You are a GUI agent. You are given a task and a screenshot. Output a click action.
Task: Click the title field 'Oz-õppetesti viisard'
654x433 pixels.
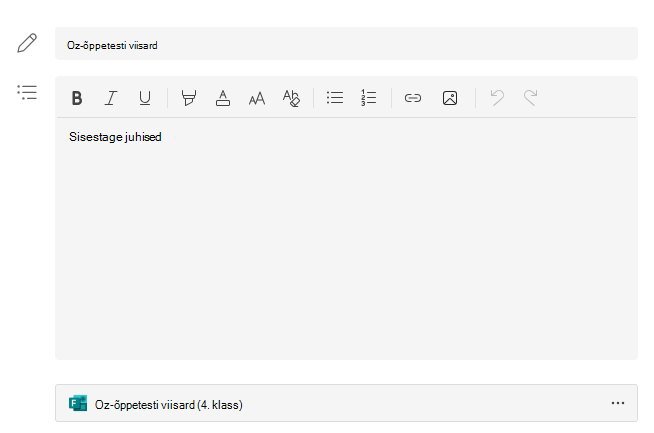(346, 43)
